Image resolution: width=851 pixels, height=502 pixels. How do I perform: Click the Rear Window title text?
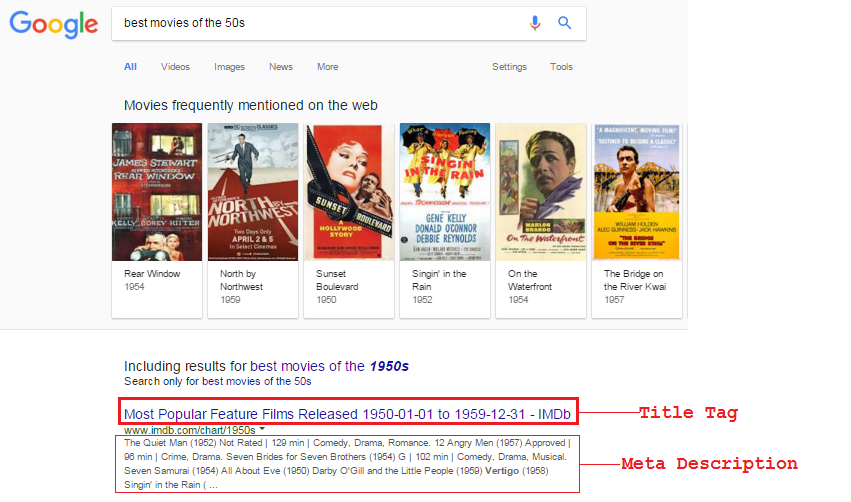[152, 274]
